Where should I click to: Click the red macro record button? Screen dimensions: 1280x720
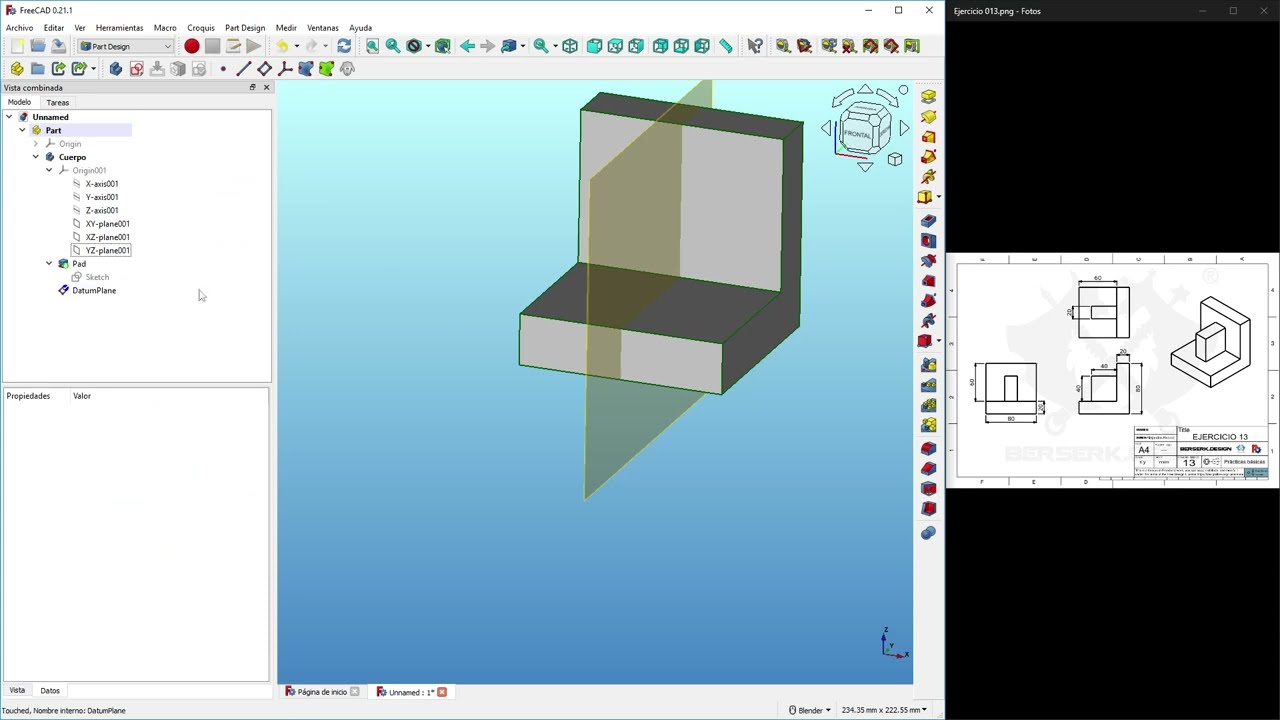[x=192, y=46]
